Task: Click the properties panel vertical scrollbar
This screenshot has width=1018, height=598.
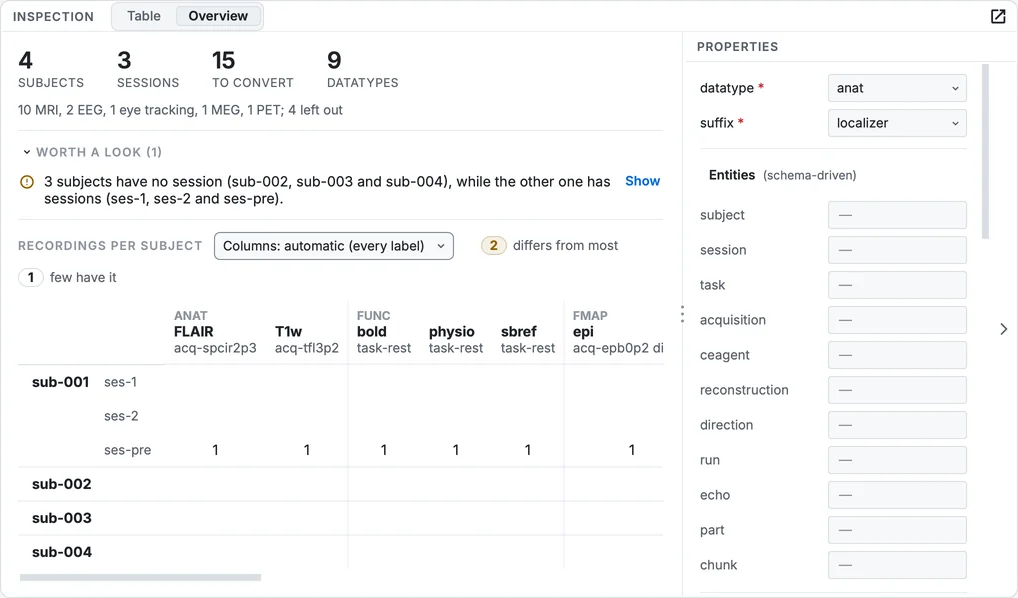Action: point(986,151)
